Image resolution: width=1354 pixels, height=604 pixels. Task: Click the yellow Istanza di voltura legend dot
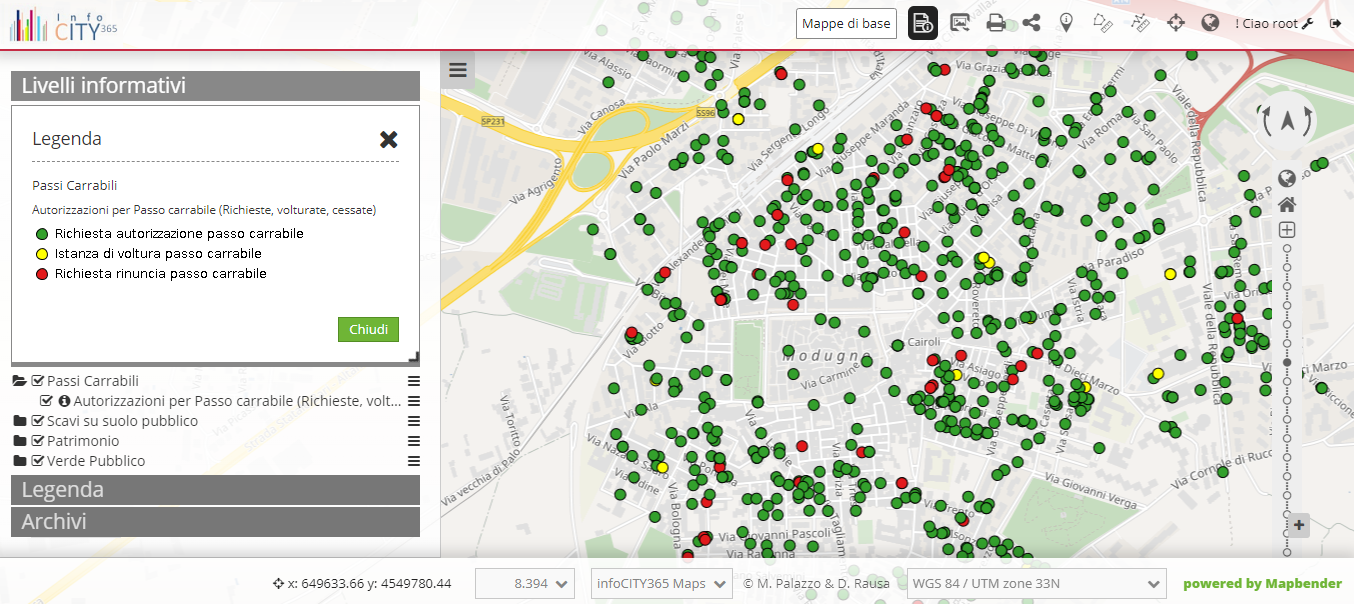pos(41,254)
